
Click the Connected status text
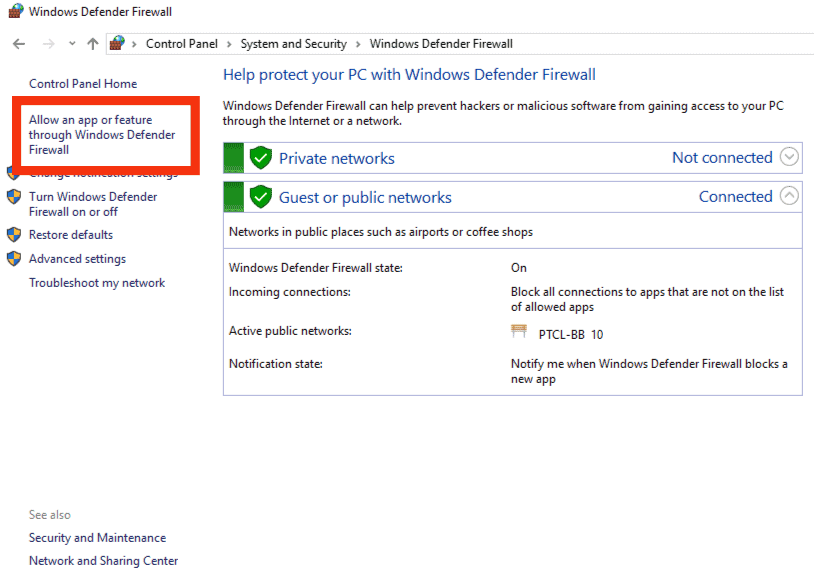736,196
